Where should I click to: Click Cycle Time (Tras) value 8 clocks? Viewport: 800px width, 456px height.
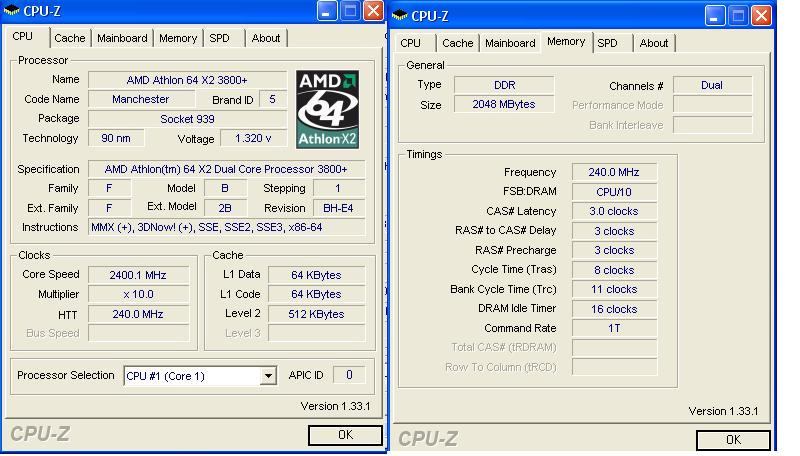pyautogui.click(x=614, y=270)
